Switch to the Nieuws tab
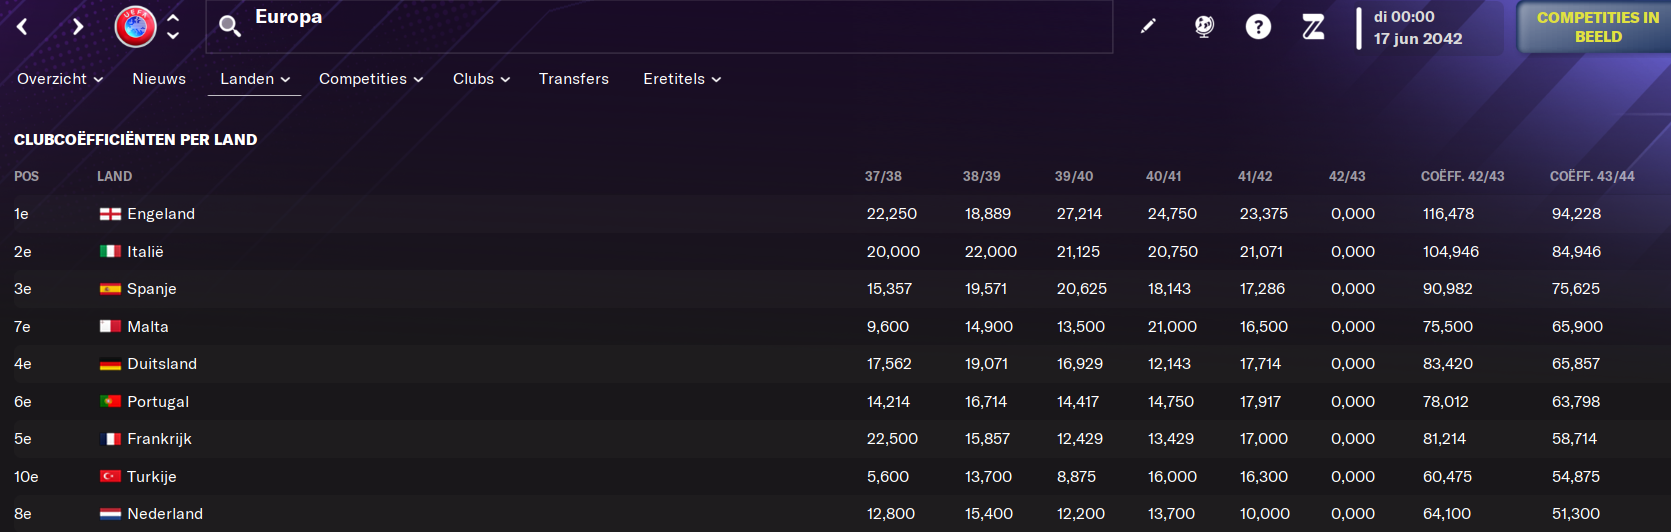 click(x=159, y=79)
